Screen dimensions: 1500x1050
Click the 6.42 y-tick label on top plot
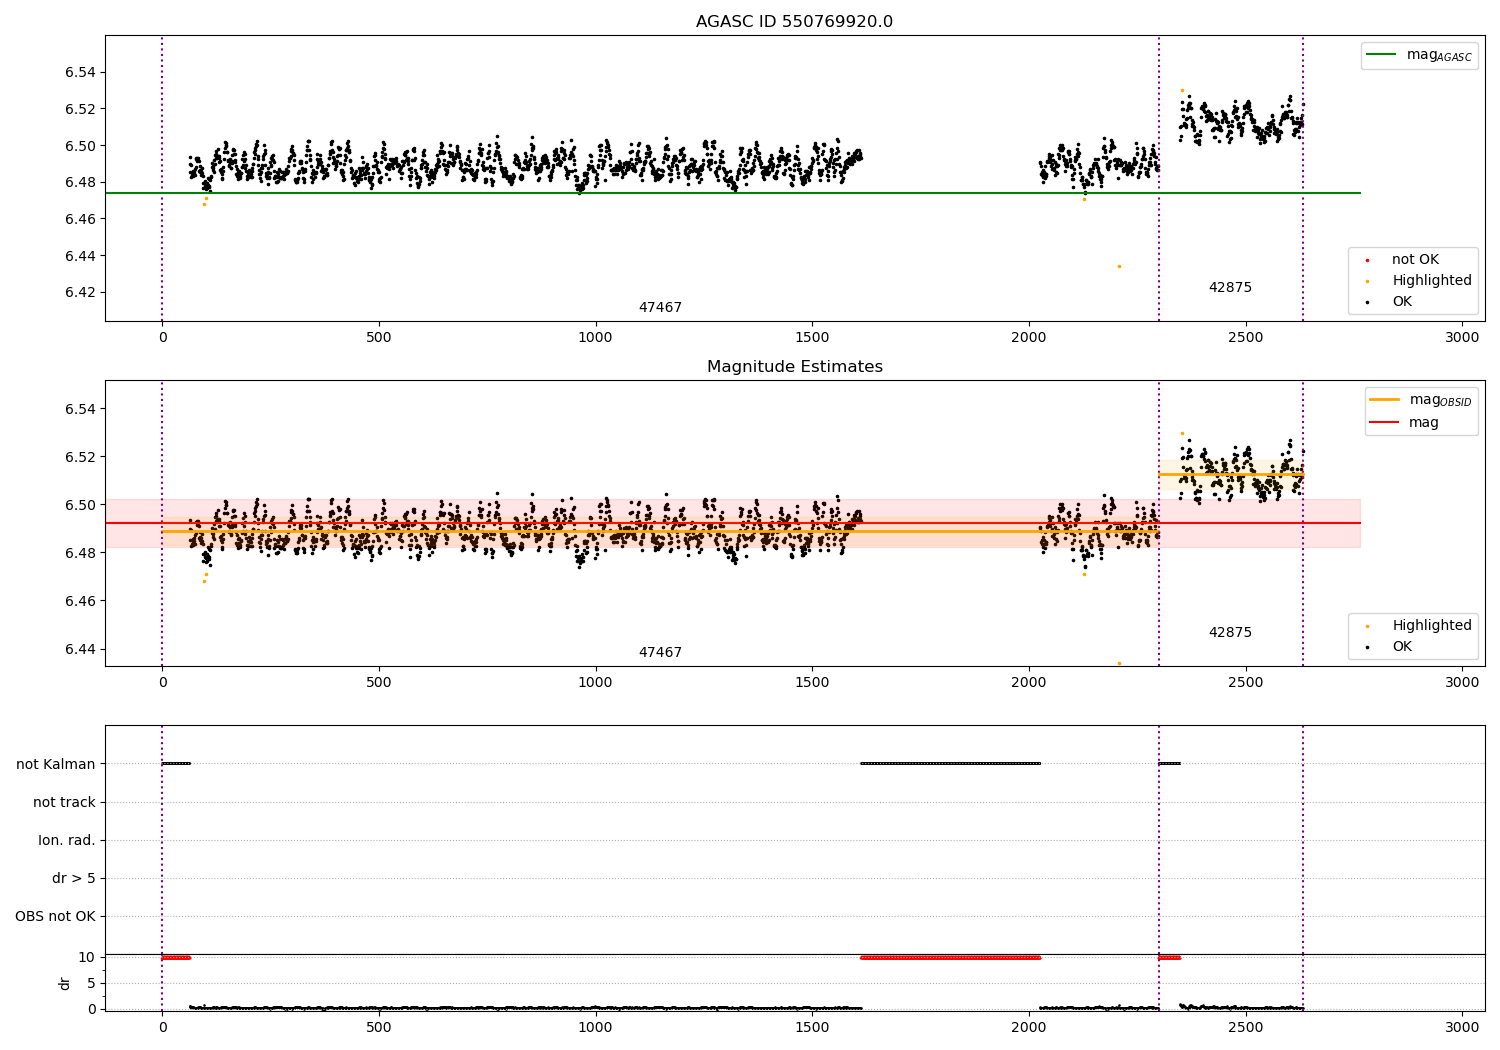[80, 293]
